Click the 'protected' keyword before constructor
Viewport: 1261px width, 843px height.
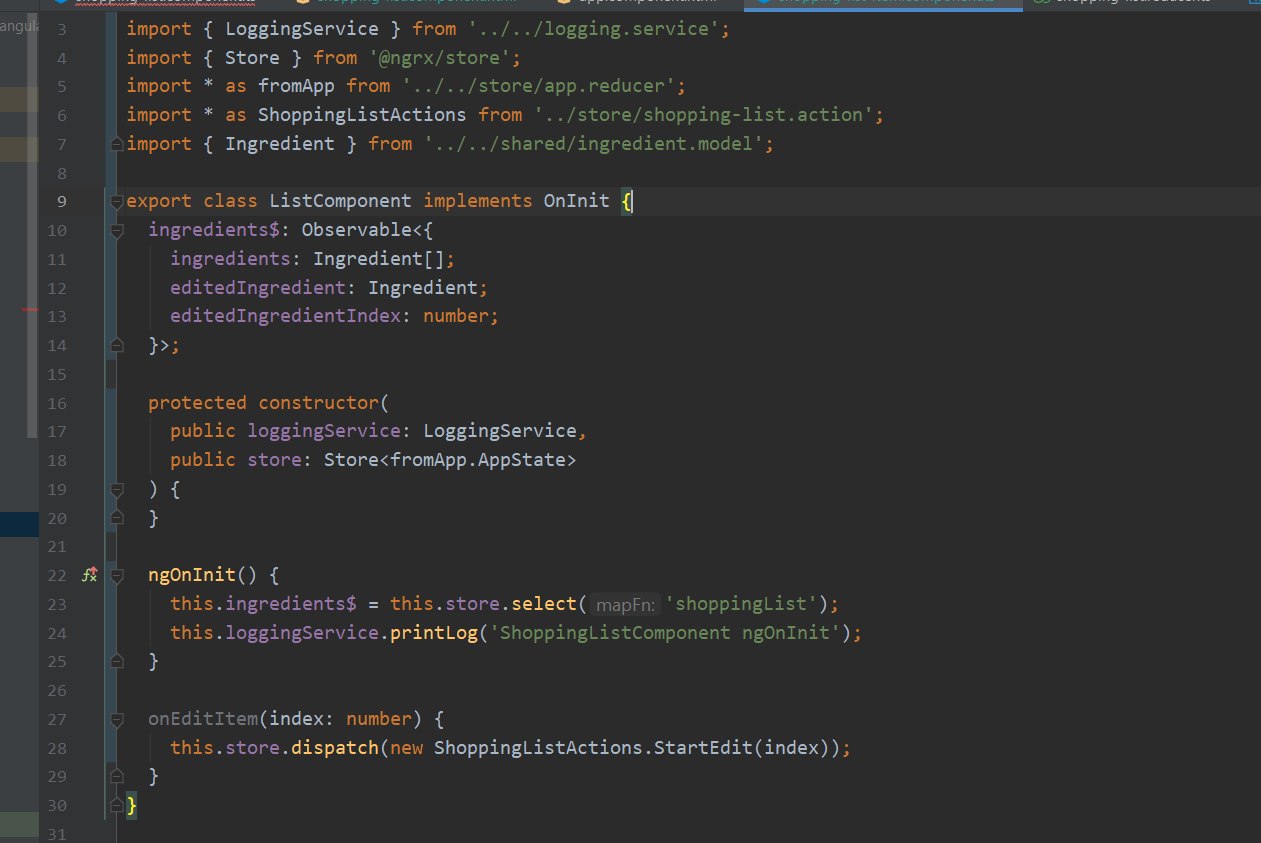(x=197, y=403)
